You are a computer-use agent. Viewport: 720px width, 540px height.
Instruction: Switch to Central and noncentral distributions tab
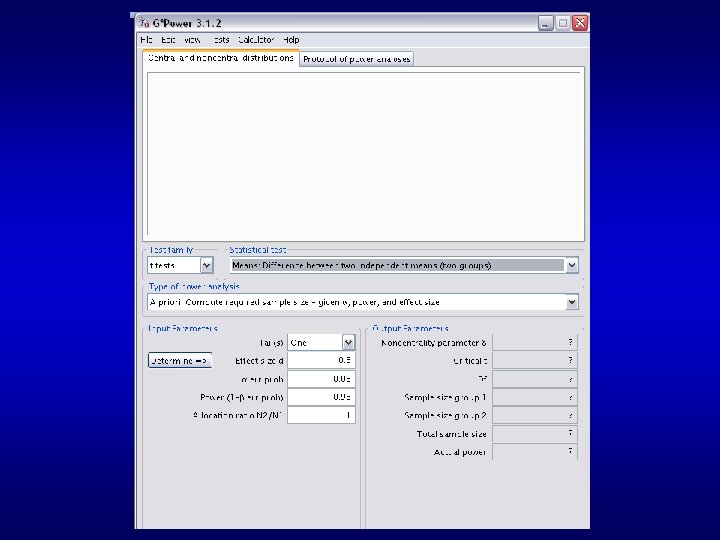[x=220, y=58]
